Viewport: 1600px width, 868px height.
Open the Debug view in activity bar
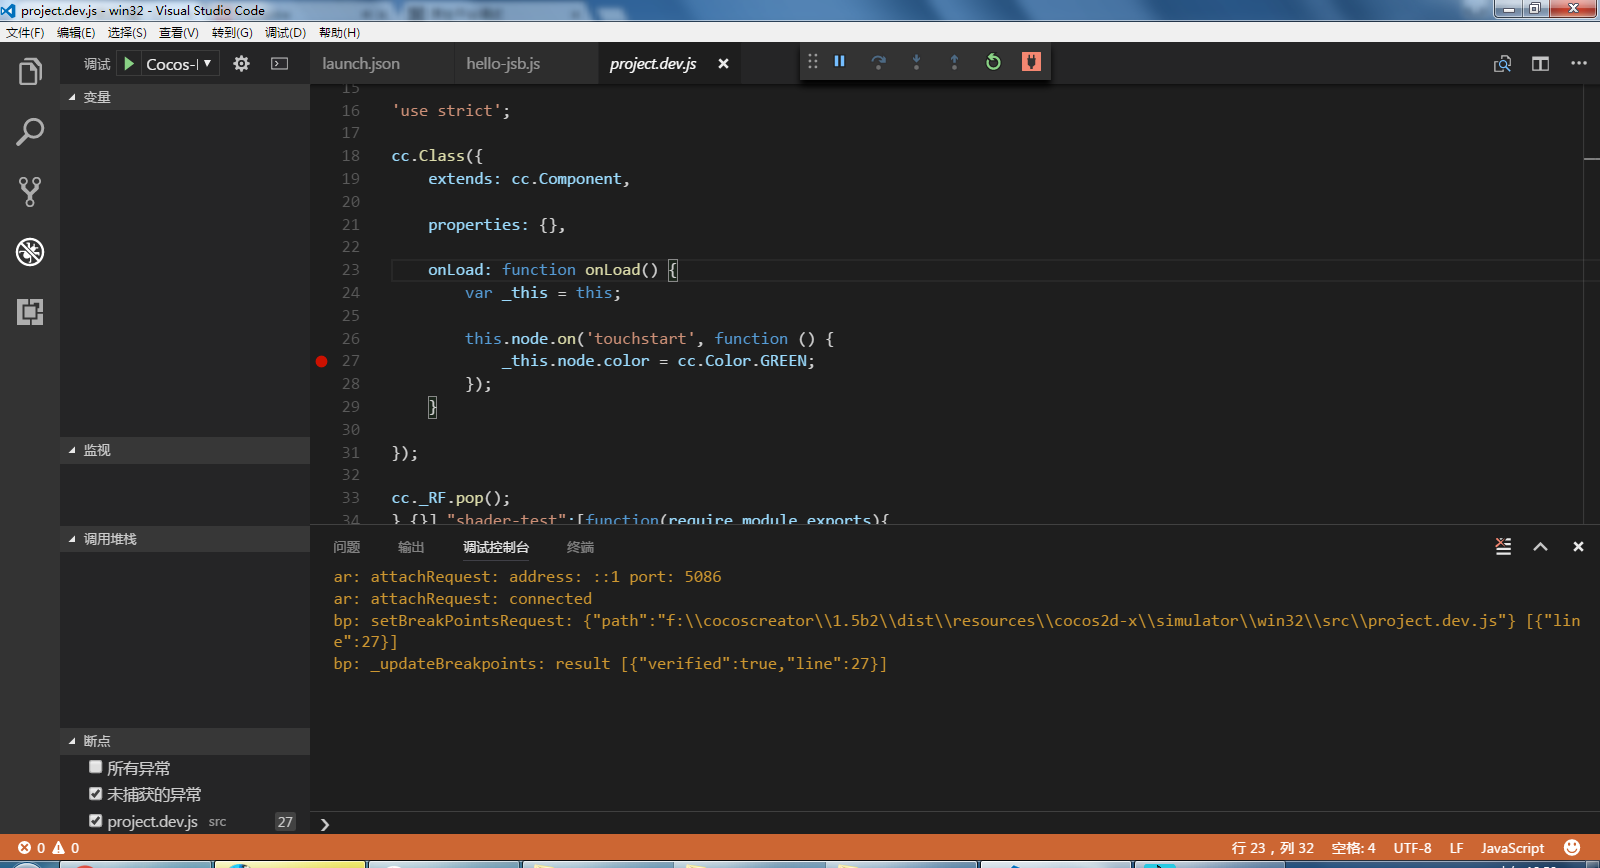(30, 252)
